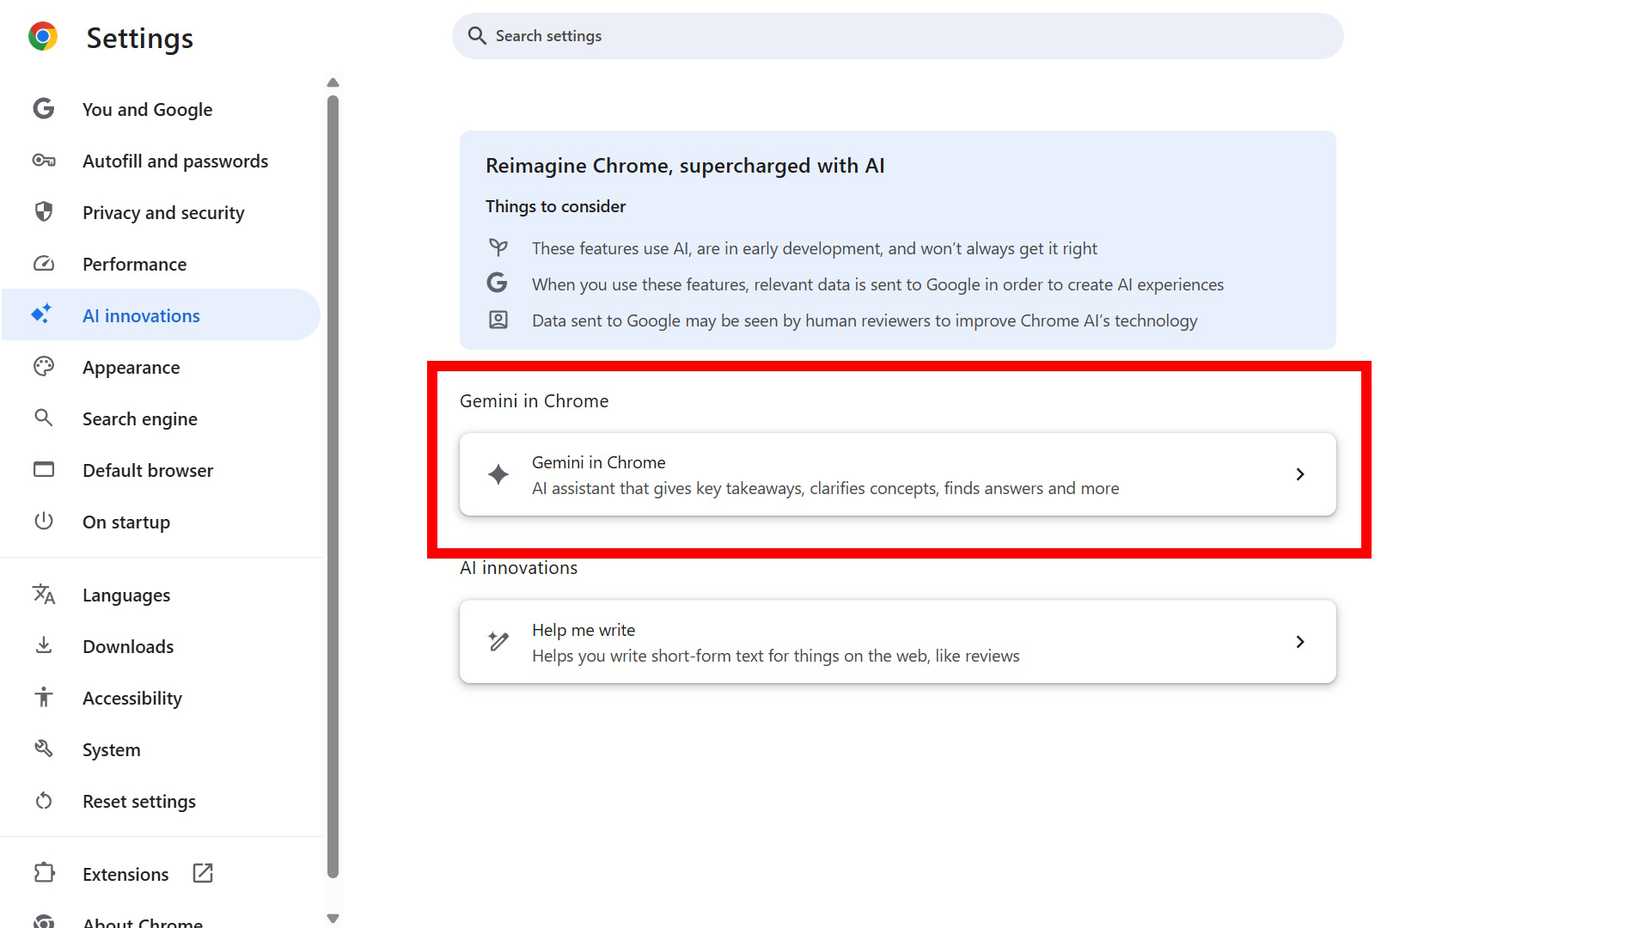Click the wrench System icon
This screenshot has width=1650, height=928.
(43, 749)
